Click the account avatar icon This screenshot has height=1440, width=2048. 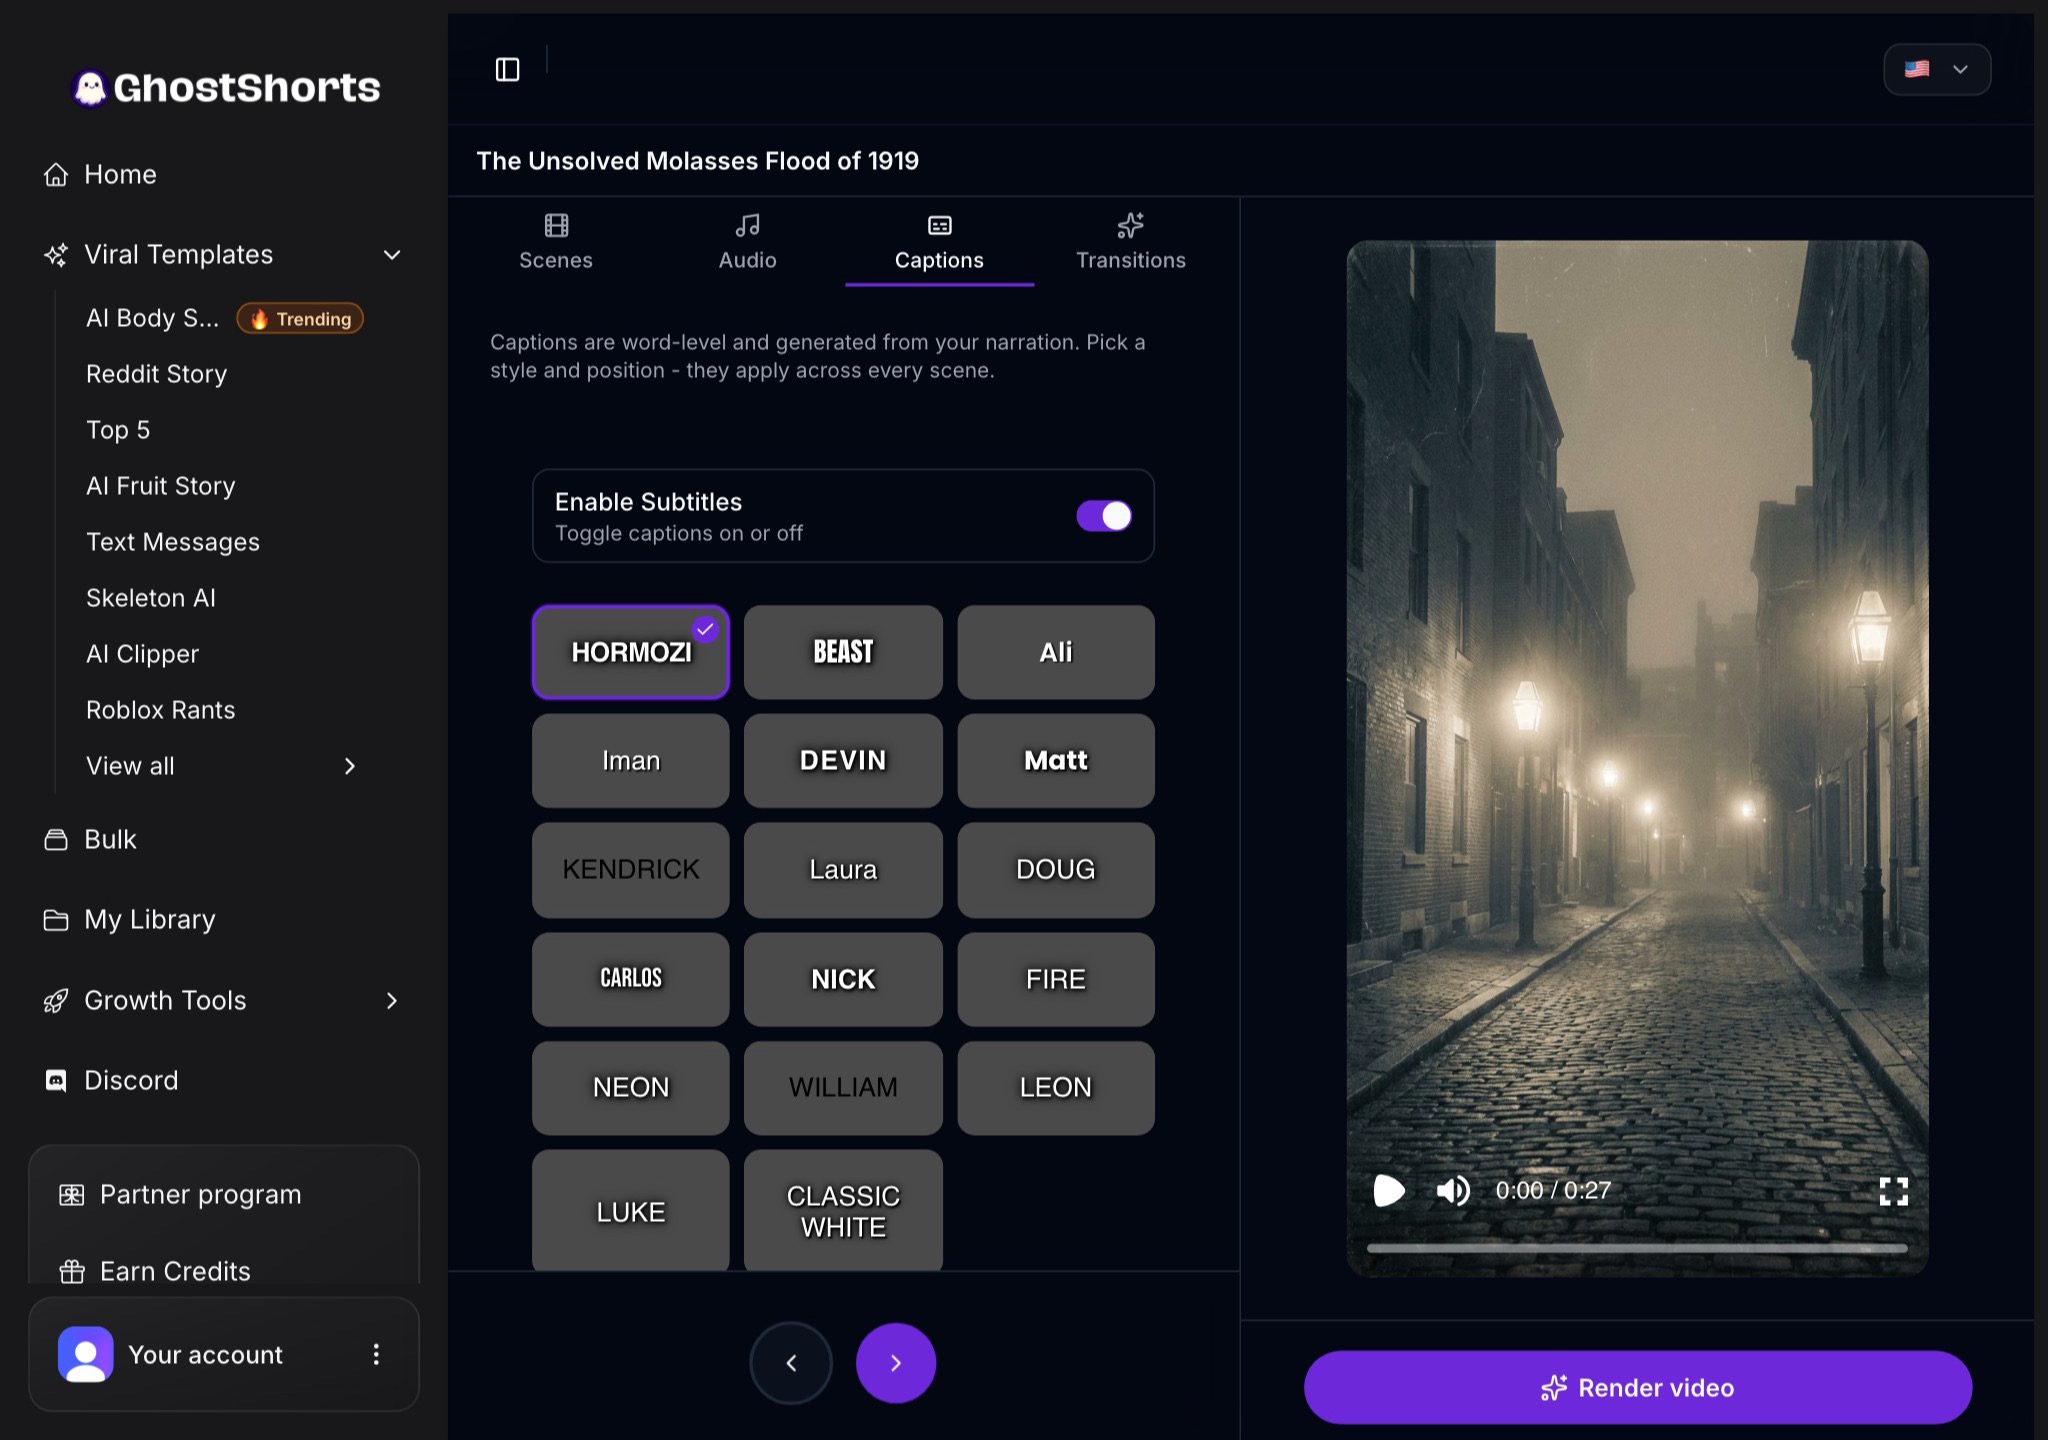pos(86,1355)
